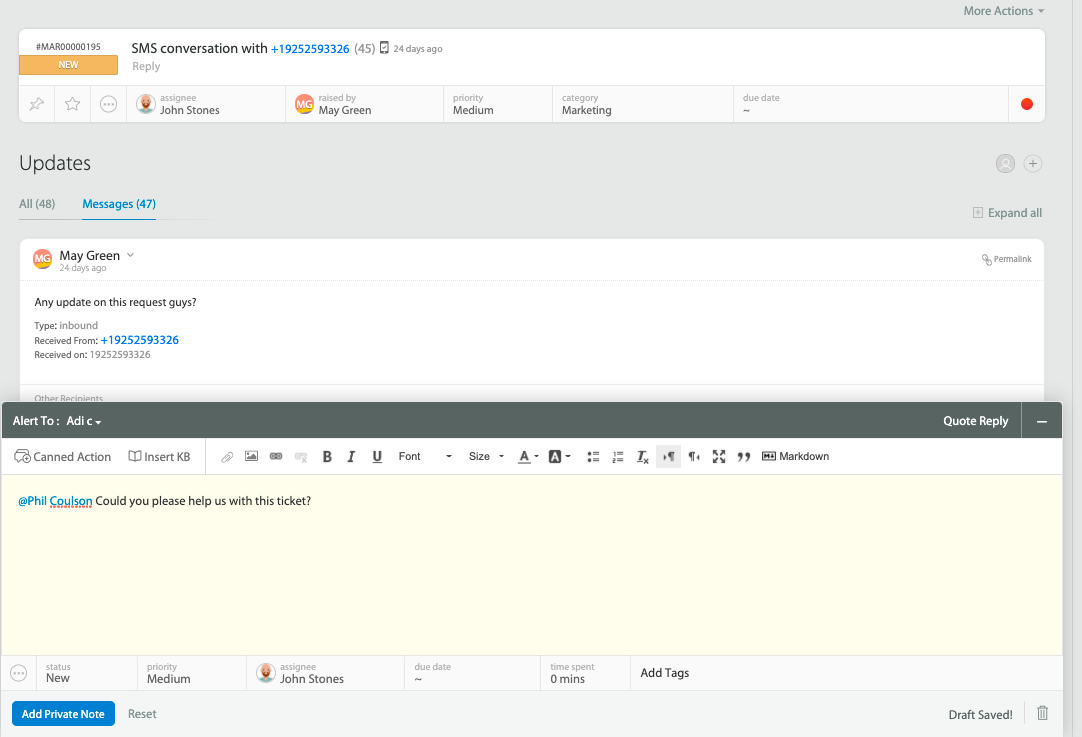The width and height of the screenshot is (1082, 737).
Task: Expand the editor to fullscreen
Action: pos(719,456)
